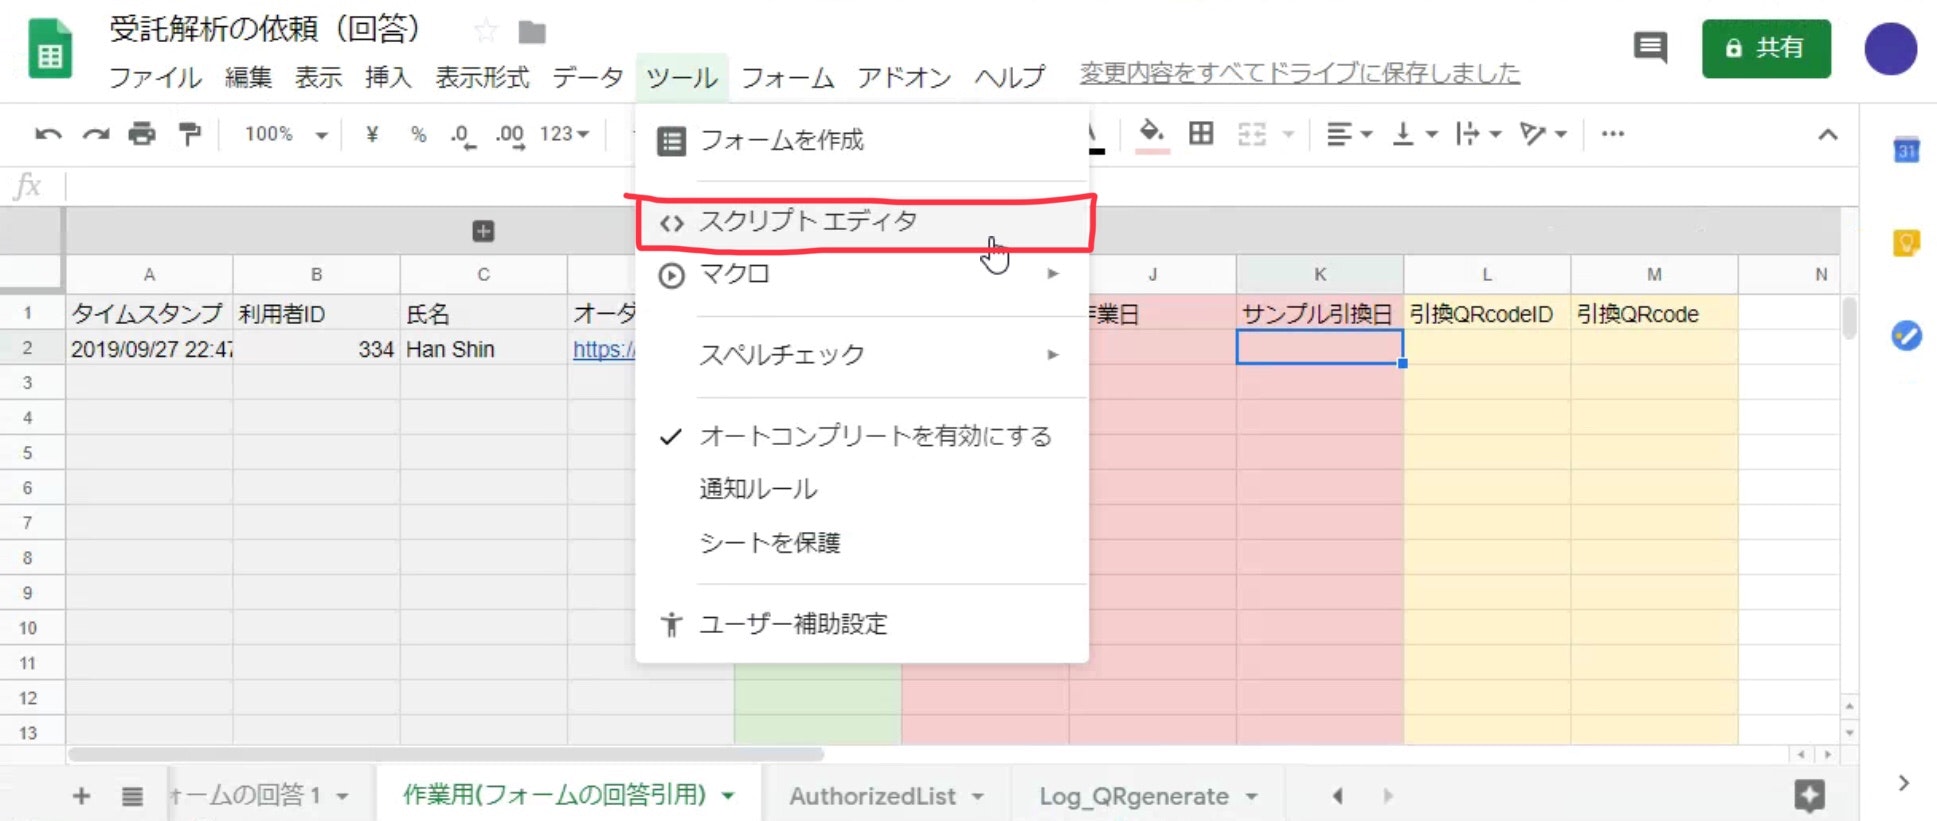
Task: Switch to the Log_QRgenerate sheet tab
Action: [x=1134, y=797]
